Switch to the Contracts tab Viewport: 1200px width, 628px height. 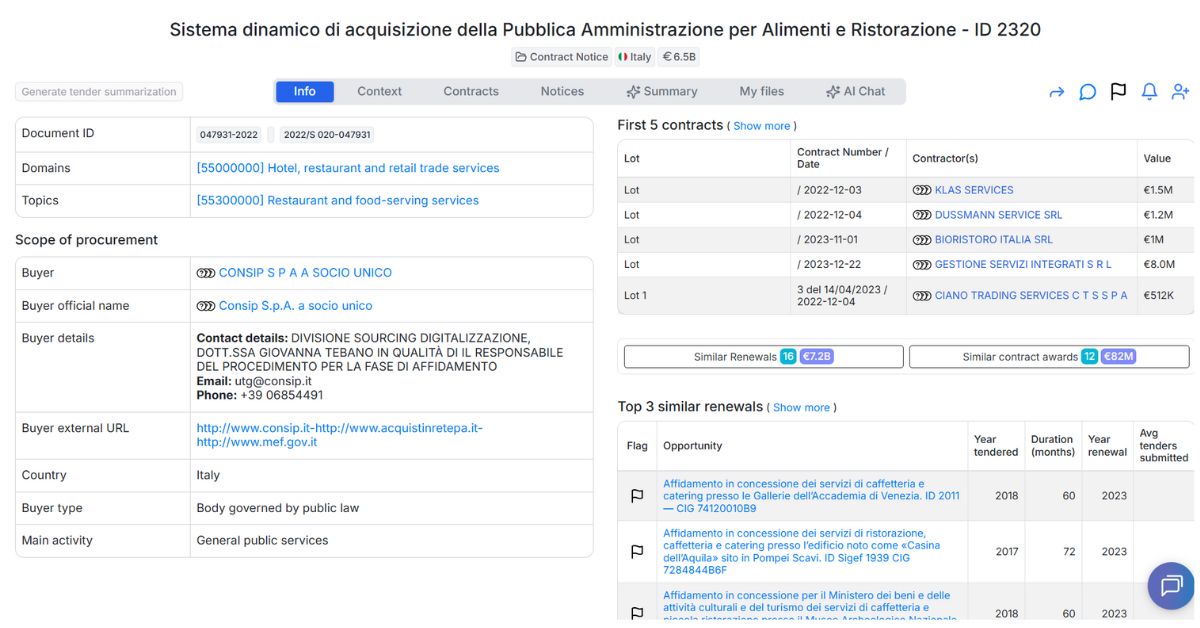[x=471, y=91]
